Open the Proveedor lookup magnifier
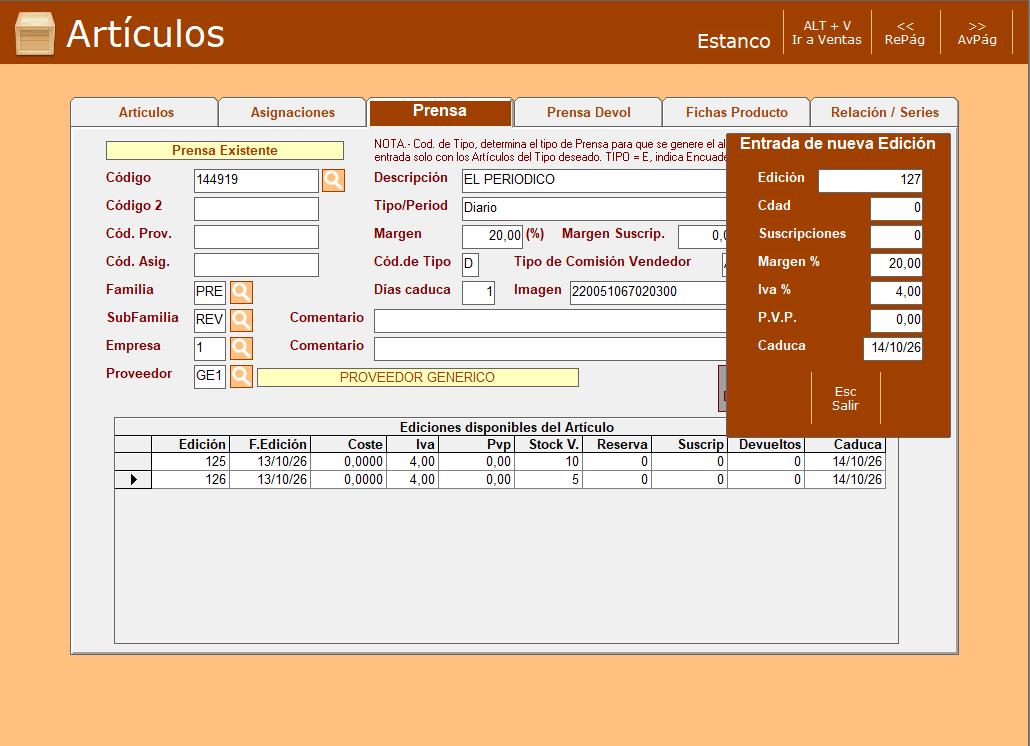The image size is (1030, 746). point(241,376)
